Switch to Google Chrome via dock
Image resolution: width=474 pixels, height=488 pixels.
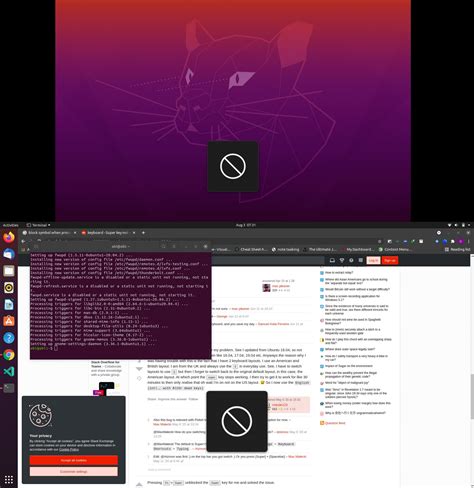9,355
